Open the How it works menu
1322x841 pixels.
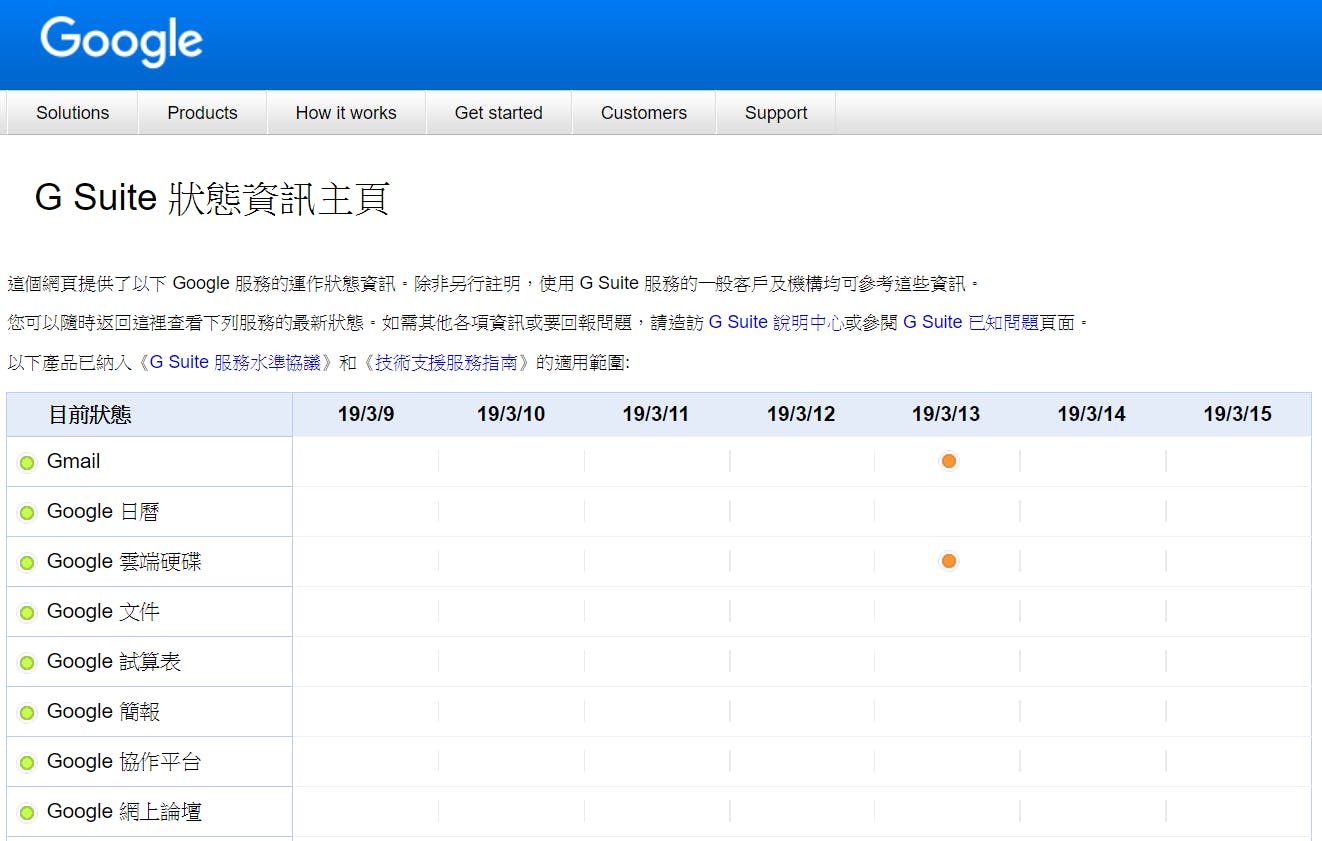click(x=346, y=113)
